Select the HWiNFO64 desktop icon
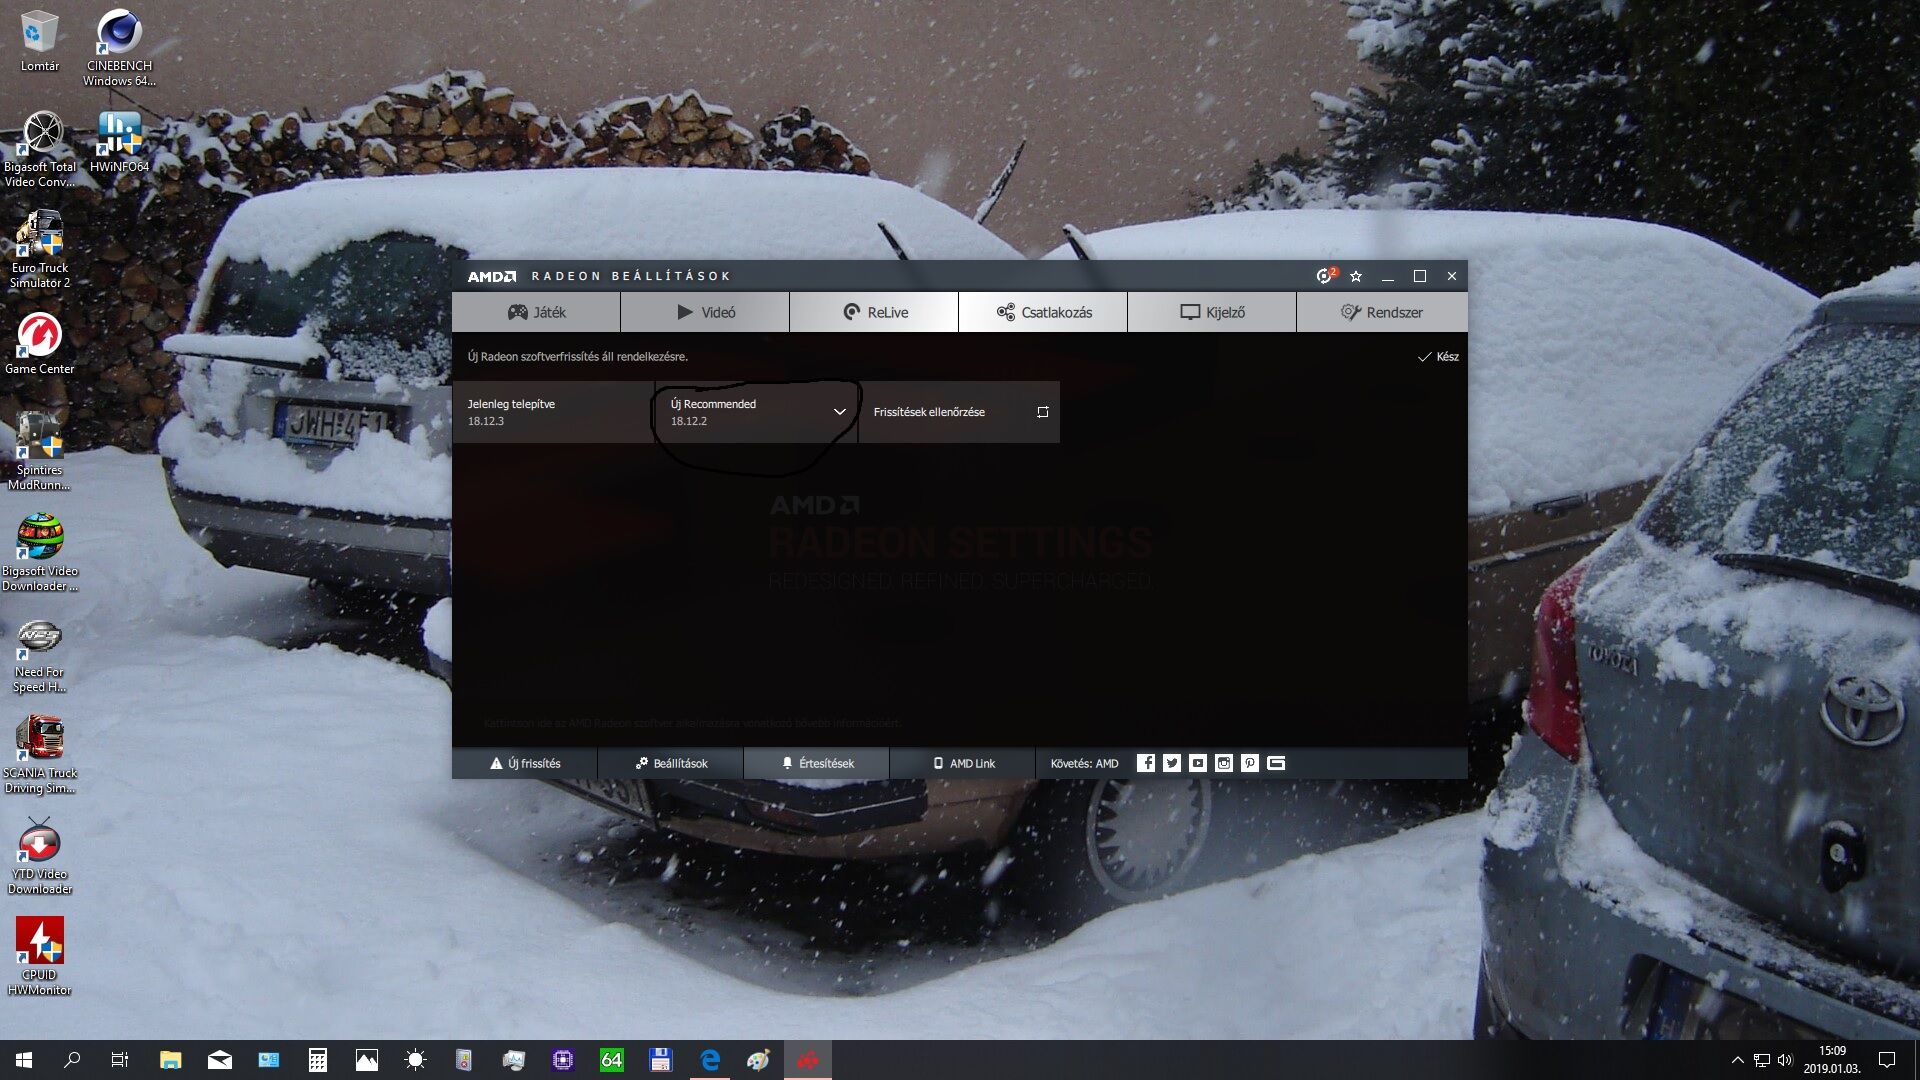The image size is (1920, 1080). [119, 142]
